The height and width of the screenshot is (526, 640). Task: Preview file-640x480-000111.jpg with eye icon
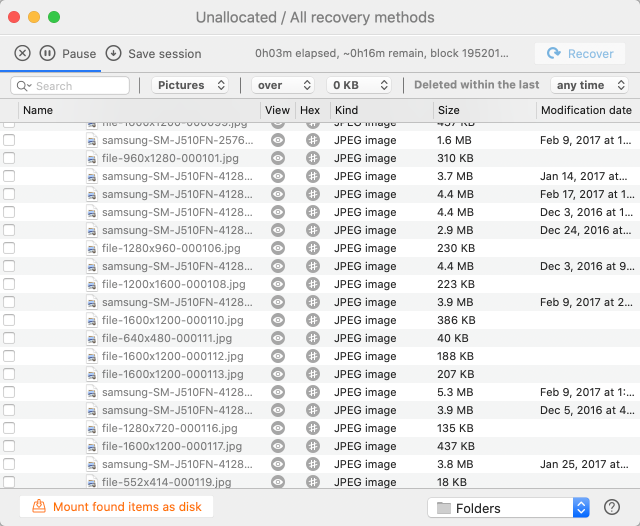coord(278,338)
